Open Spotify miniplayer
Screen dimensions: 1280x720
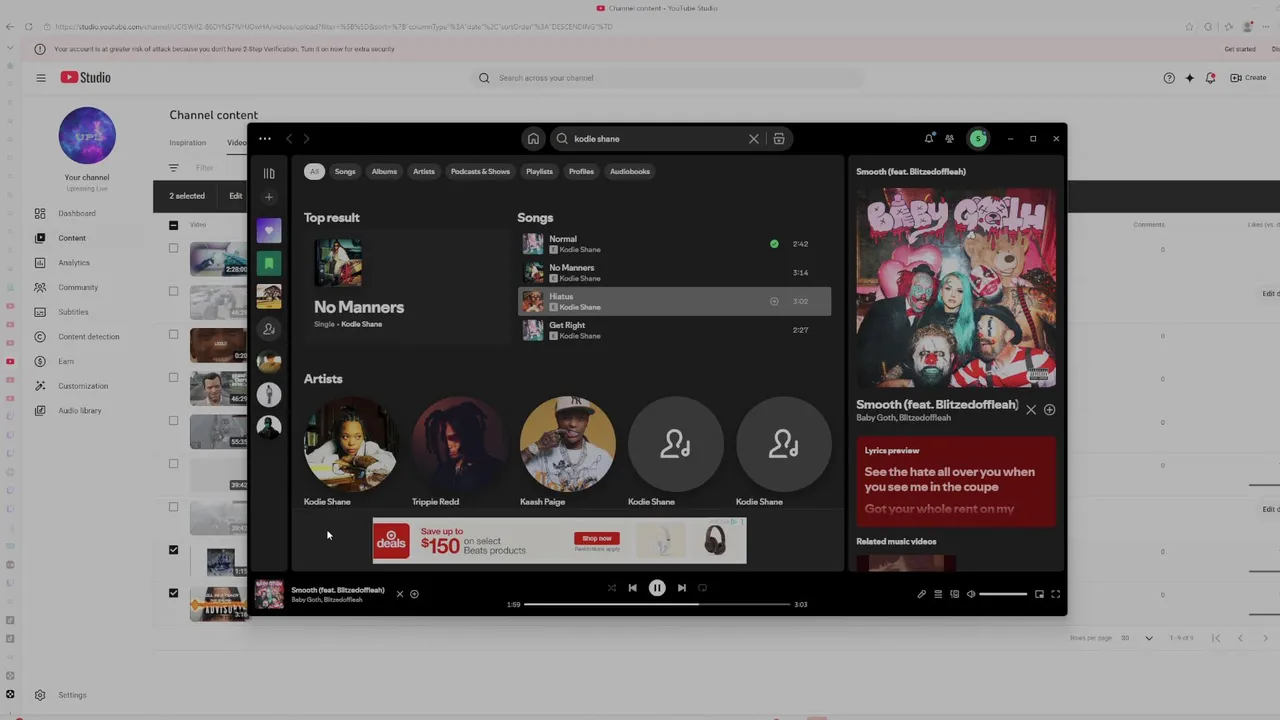[1039, 594]
